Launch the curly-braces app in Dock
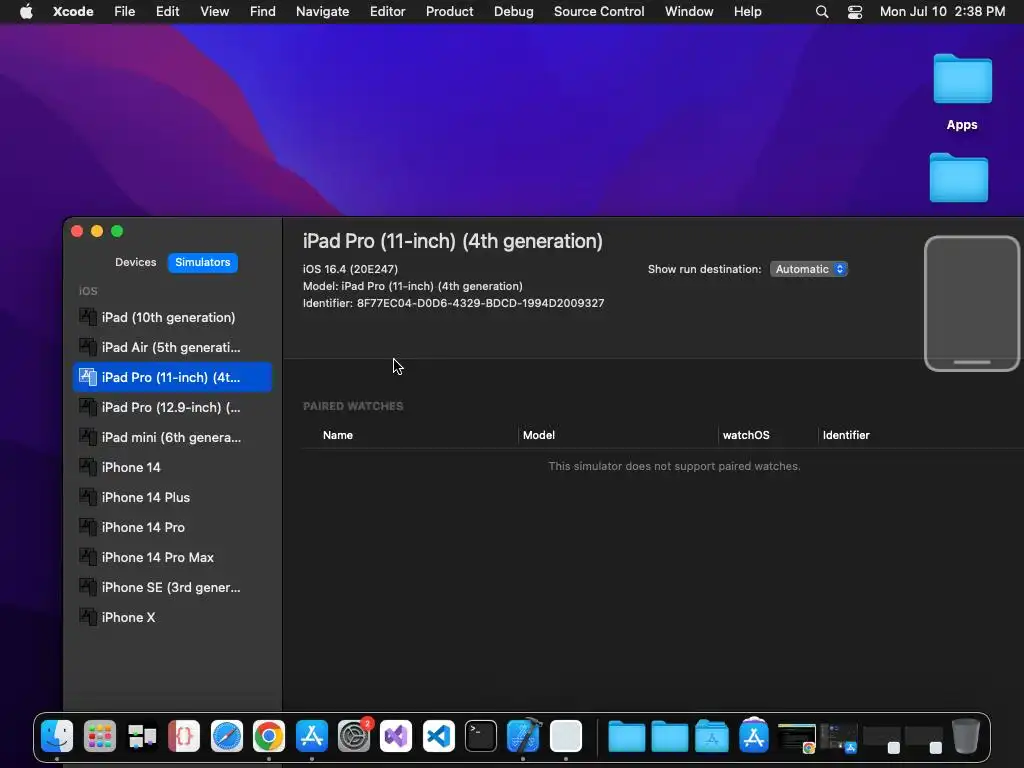This screenshot has width=1024, height=768. point(184,736)
